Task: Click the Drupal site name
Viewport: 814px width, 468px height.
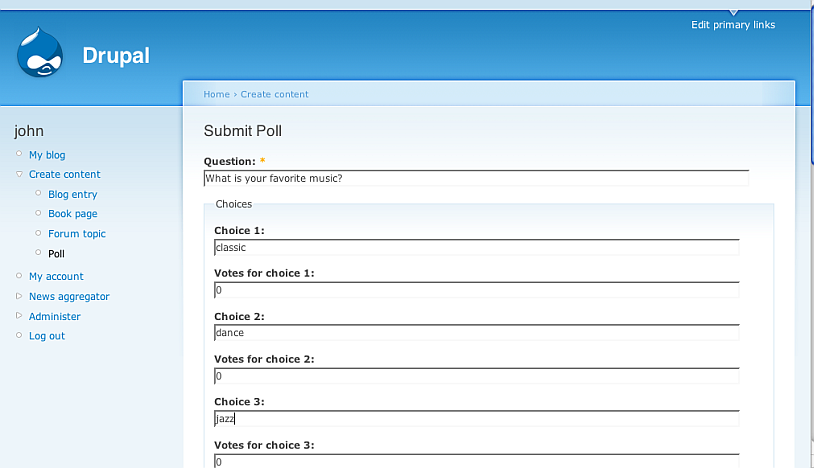Action: (x=116, y=56)
